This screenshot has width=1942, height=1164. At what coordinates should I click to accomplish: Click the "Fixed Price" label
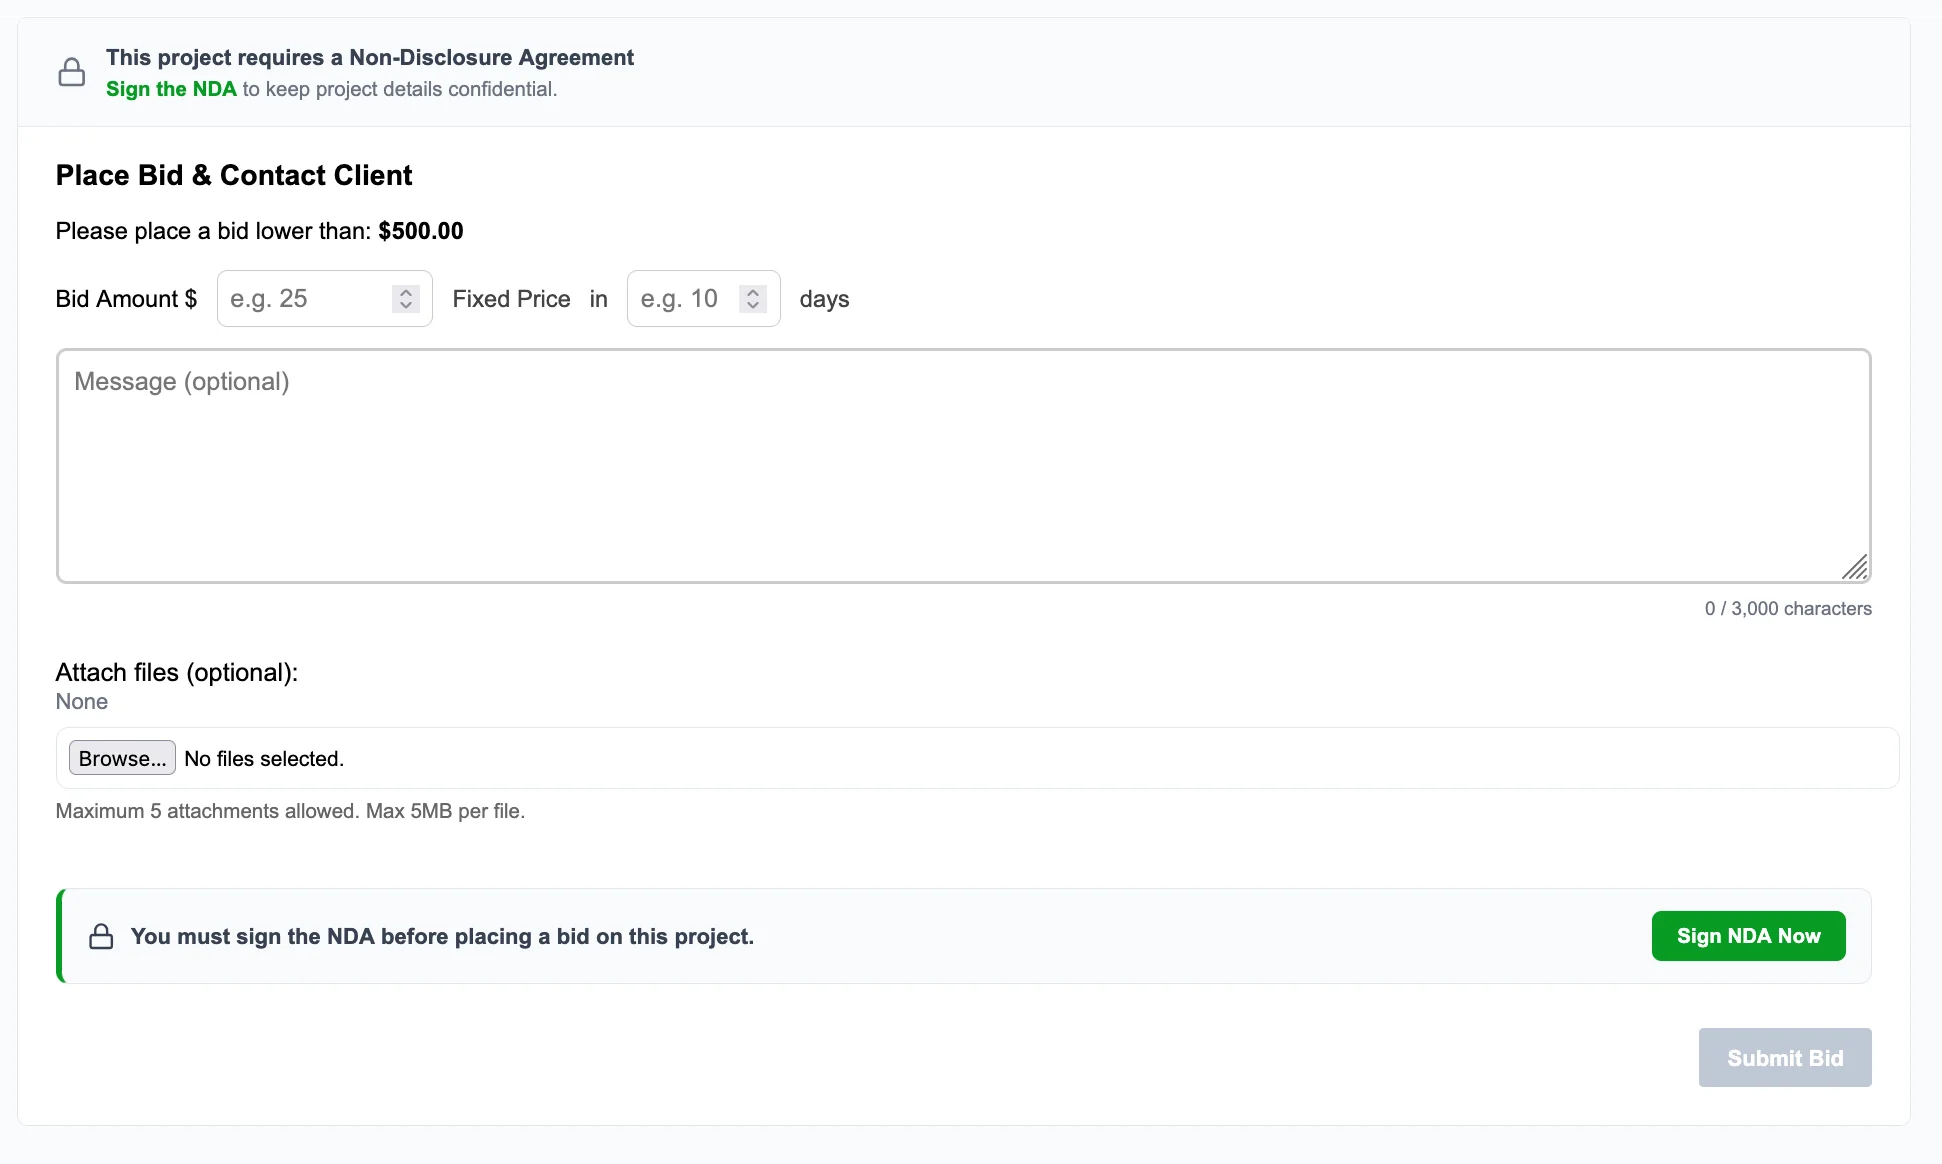[511, 299]
